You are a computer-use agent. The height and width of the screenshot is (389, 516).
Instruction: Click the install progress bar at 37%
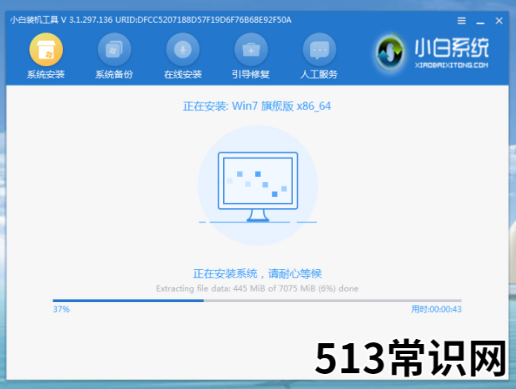(257, 301)
